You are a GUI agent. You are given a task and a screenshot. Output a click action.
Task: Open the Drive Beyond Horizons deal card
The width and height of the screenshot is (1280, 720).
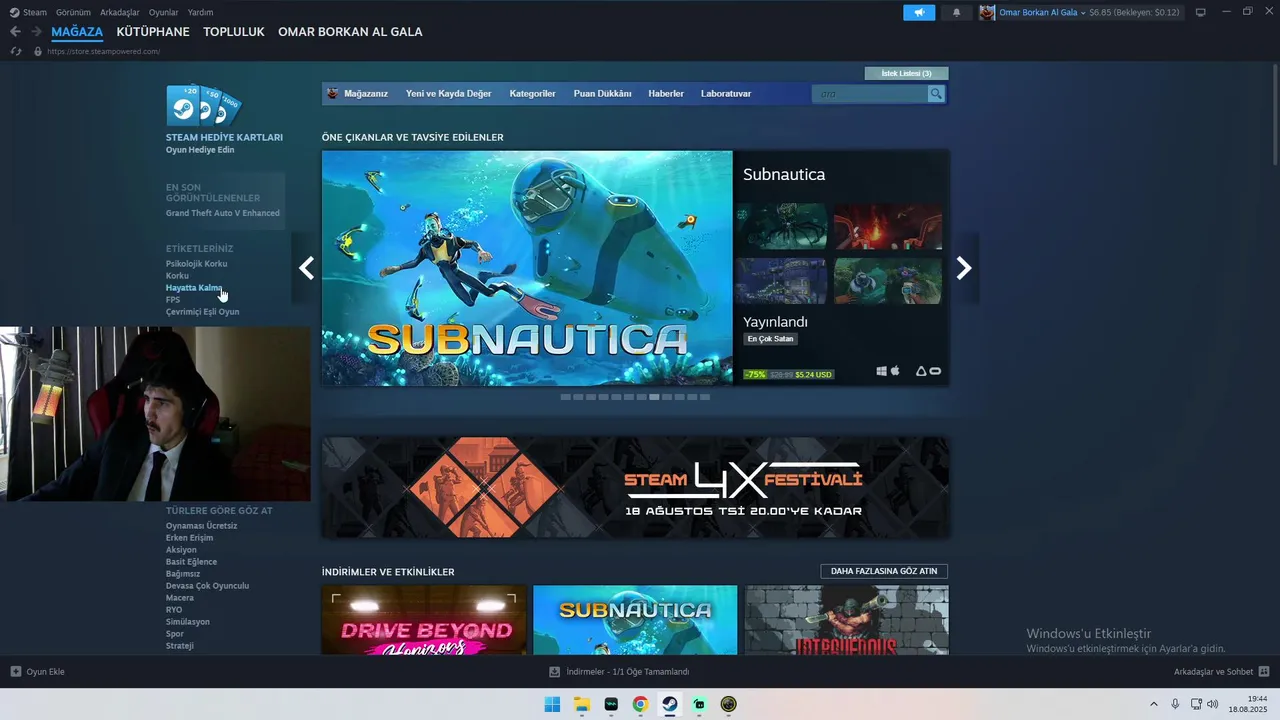tap(424, 620)
